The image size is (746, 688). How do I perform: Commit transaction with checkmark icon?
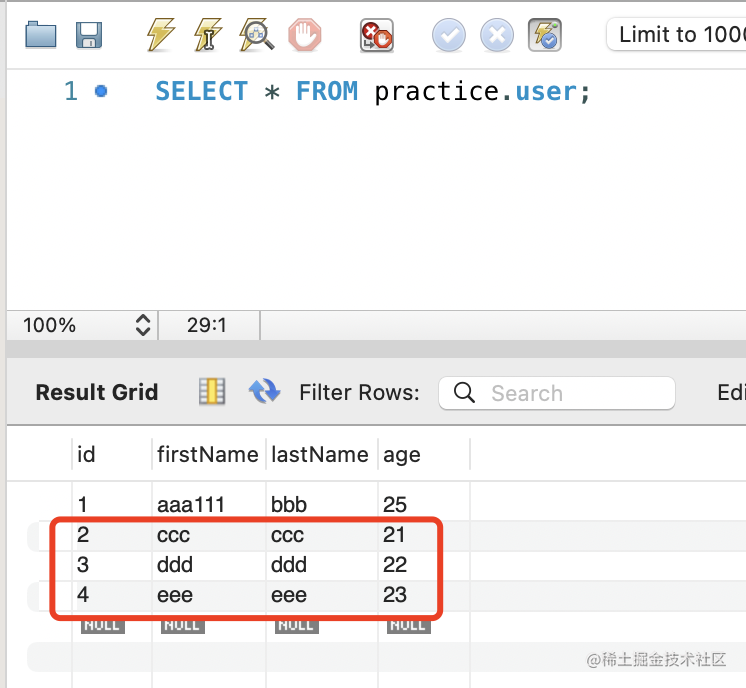[449, 36]
